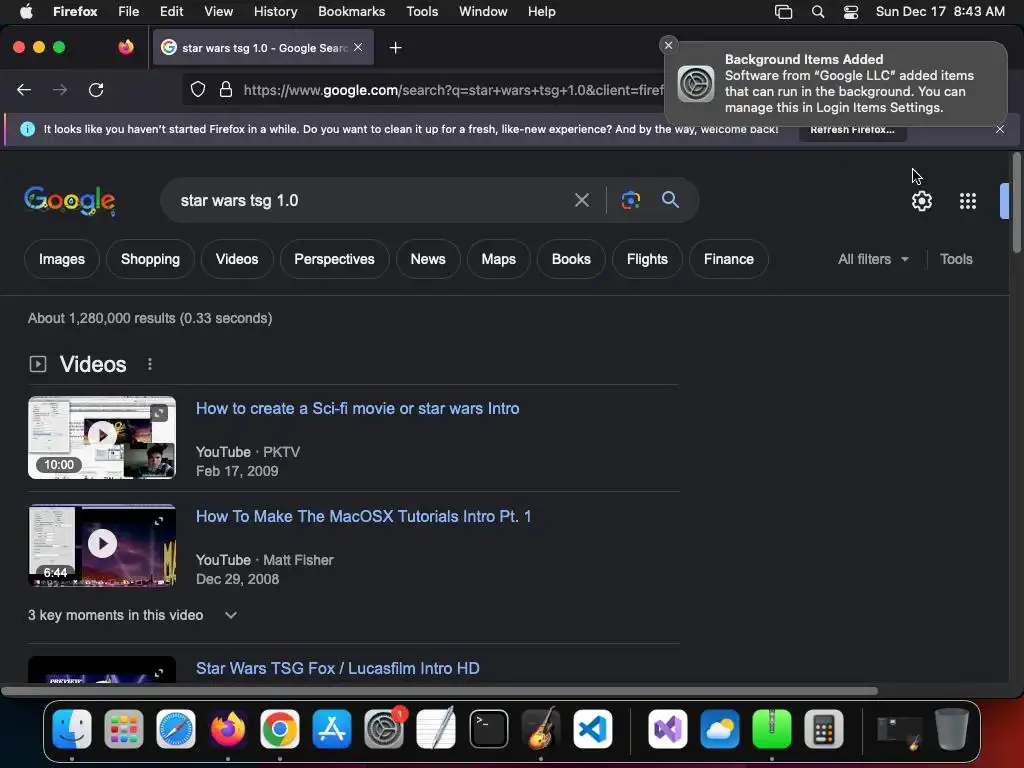Screen dimensions: 1024x768
Task: Open Visual Studio Code from the Dock
Action: pyautogui.click(x=593, y=729)
